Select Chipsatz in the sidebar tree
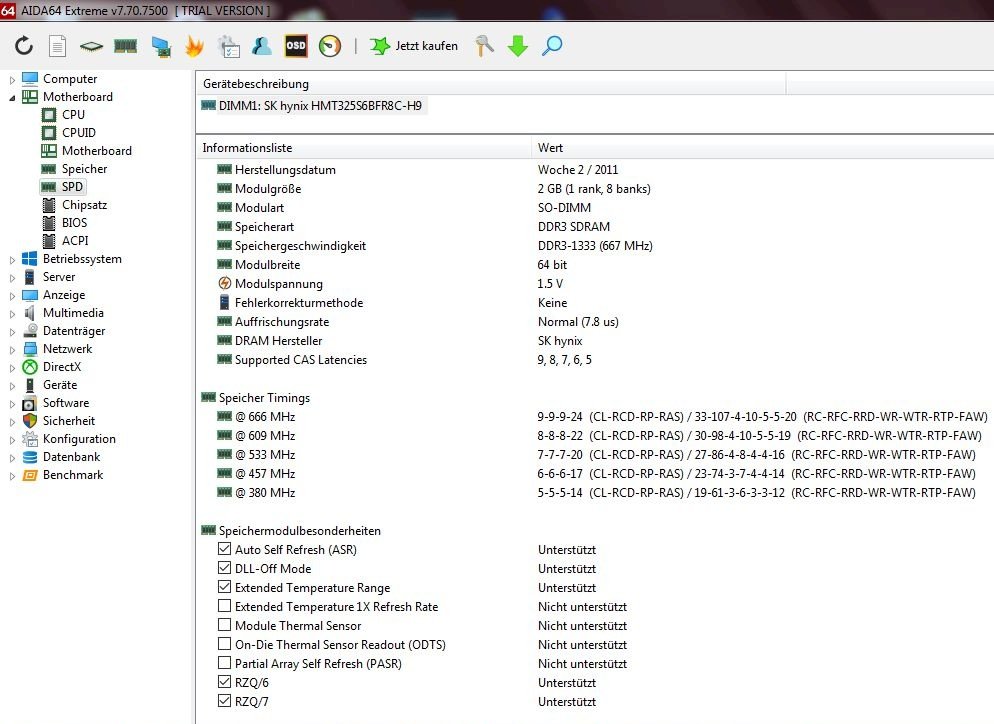 (84, 205)
